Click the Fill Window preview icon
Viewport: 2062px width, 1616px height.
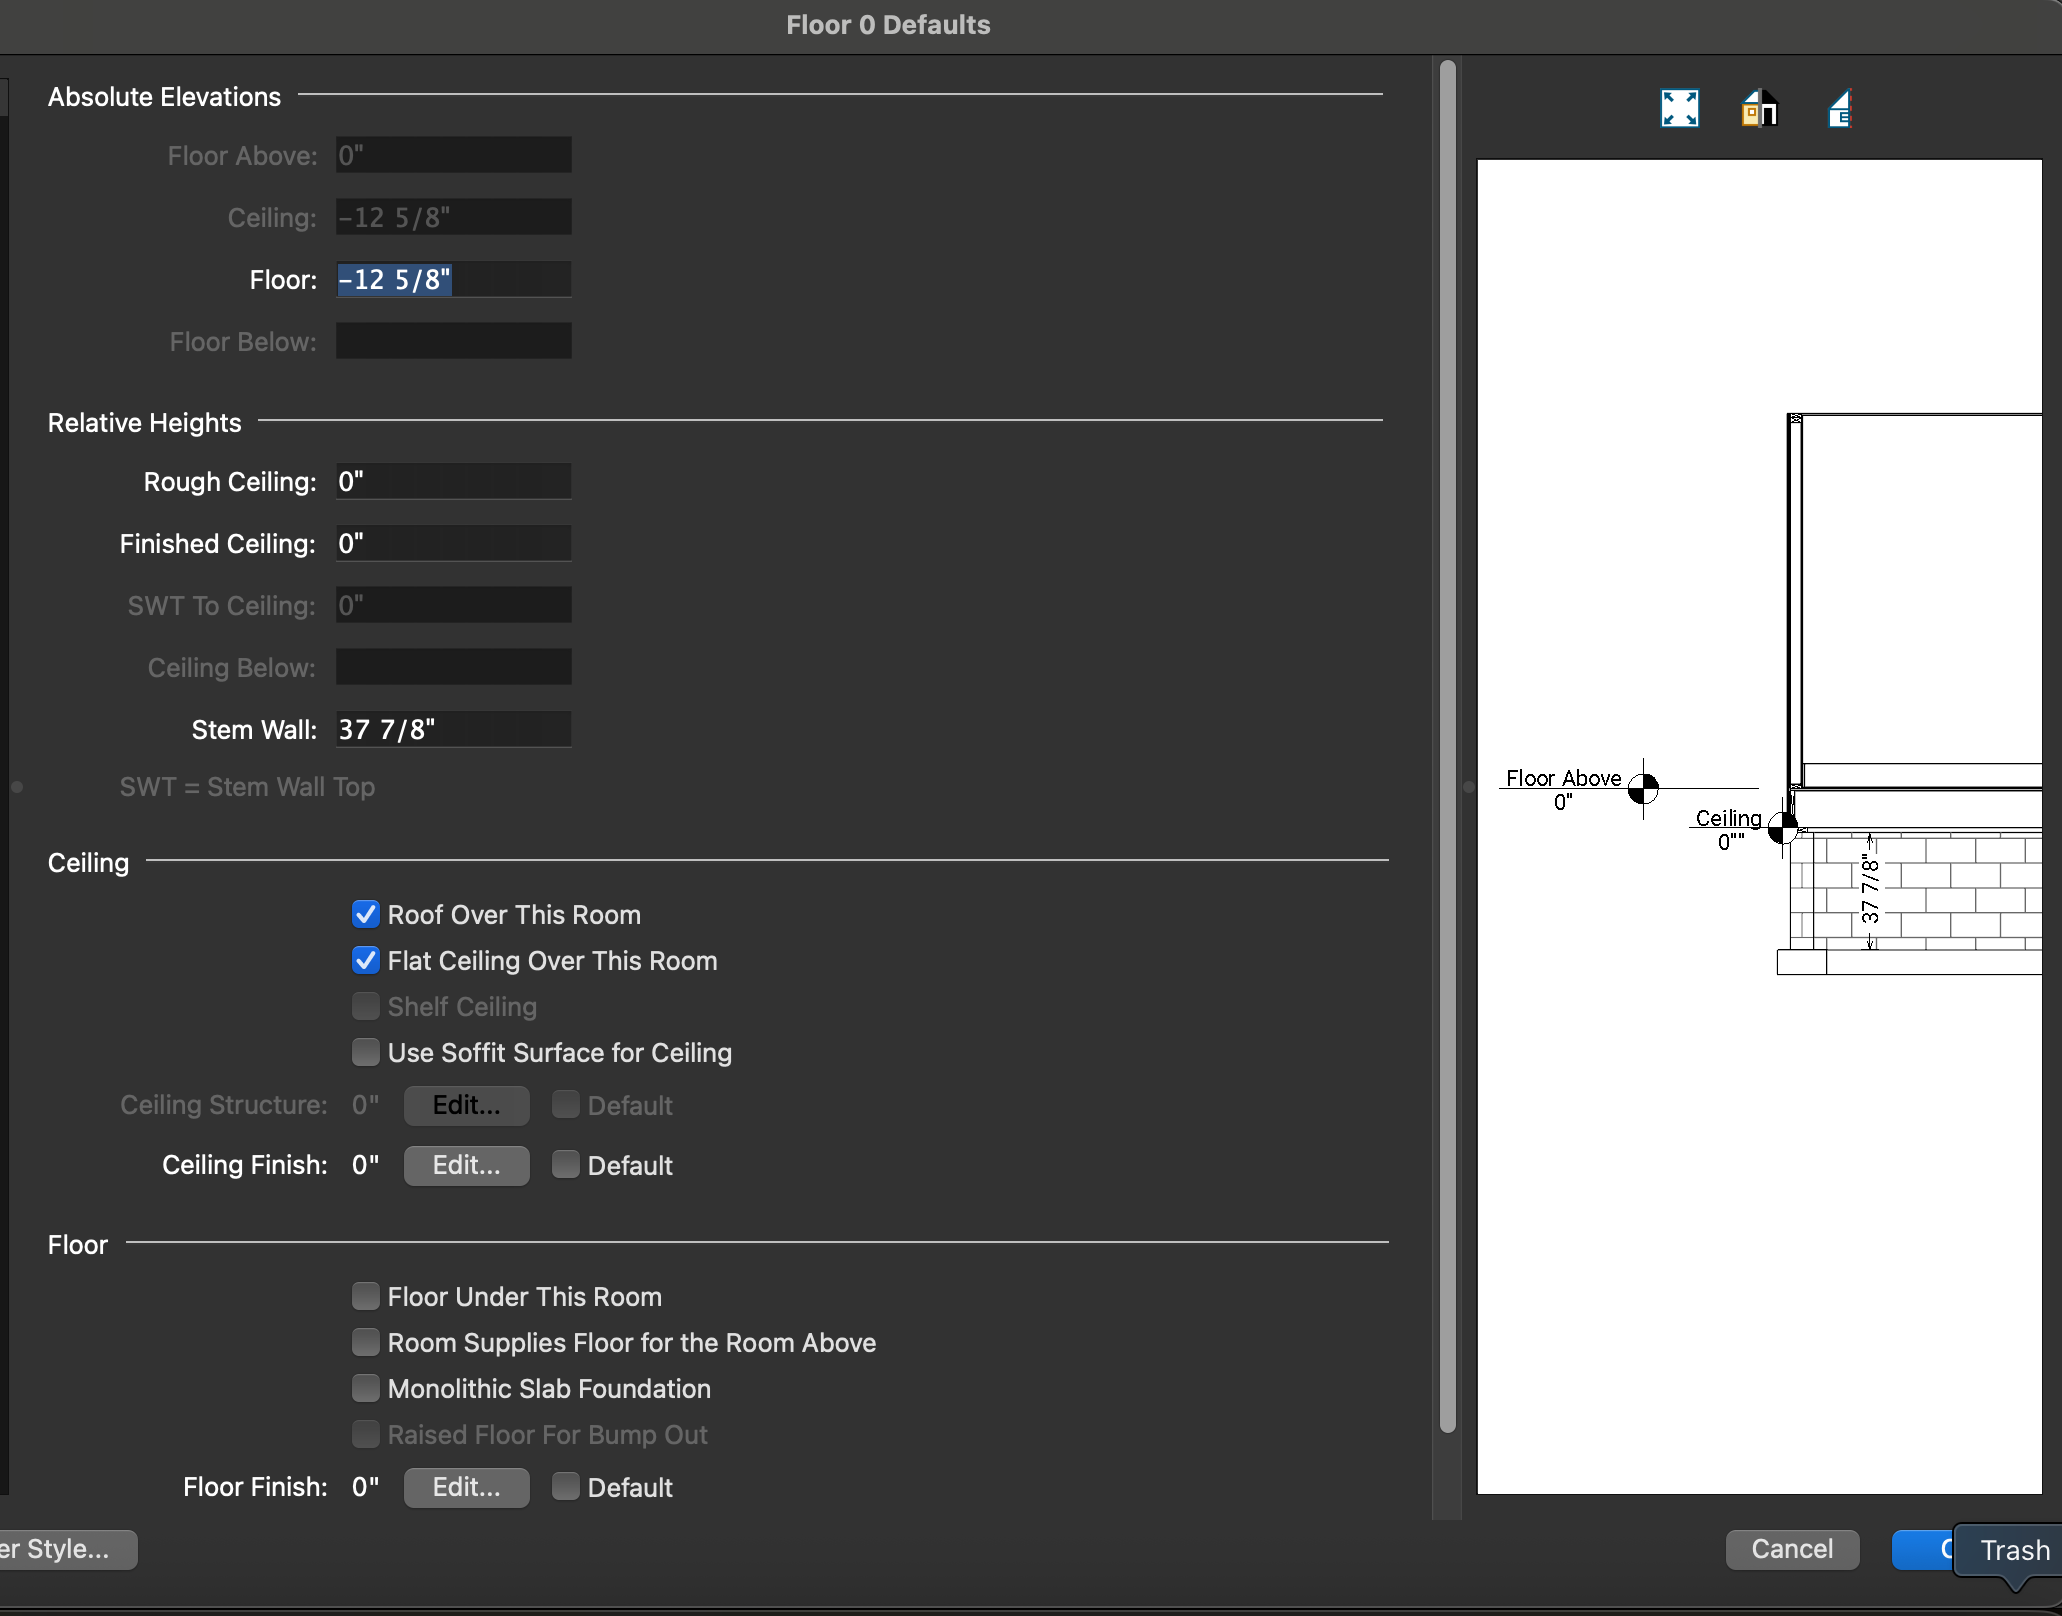click(x=1679, y=108)
